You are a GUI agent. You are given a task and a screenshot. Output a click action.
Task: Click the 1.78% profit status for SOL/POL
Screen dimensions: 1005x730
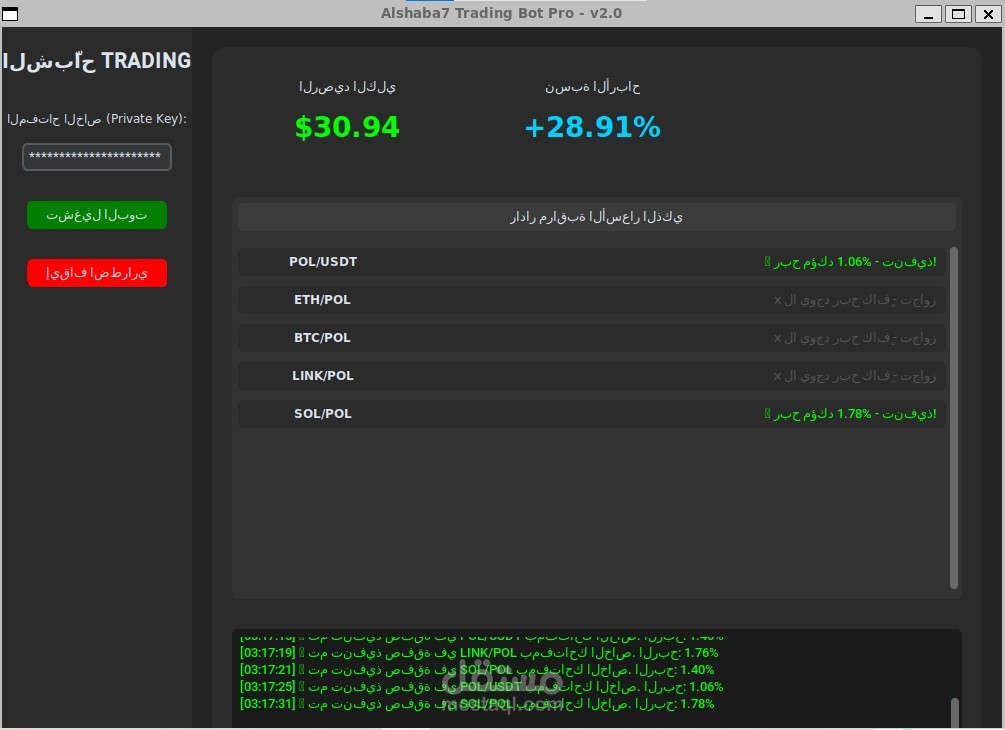coord(850,413)
